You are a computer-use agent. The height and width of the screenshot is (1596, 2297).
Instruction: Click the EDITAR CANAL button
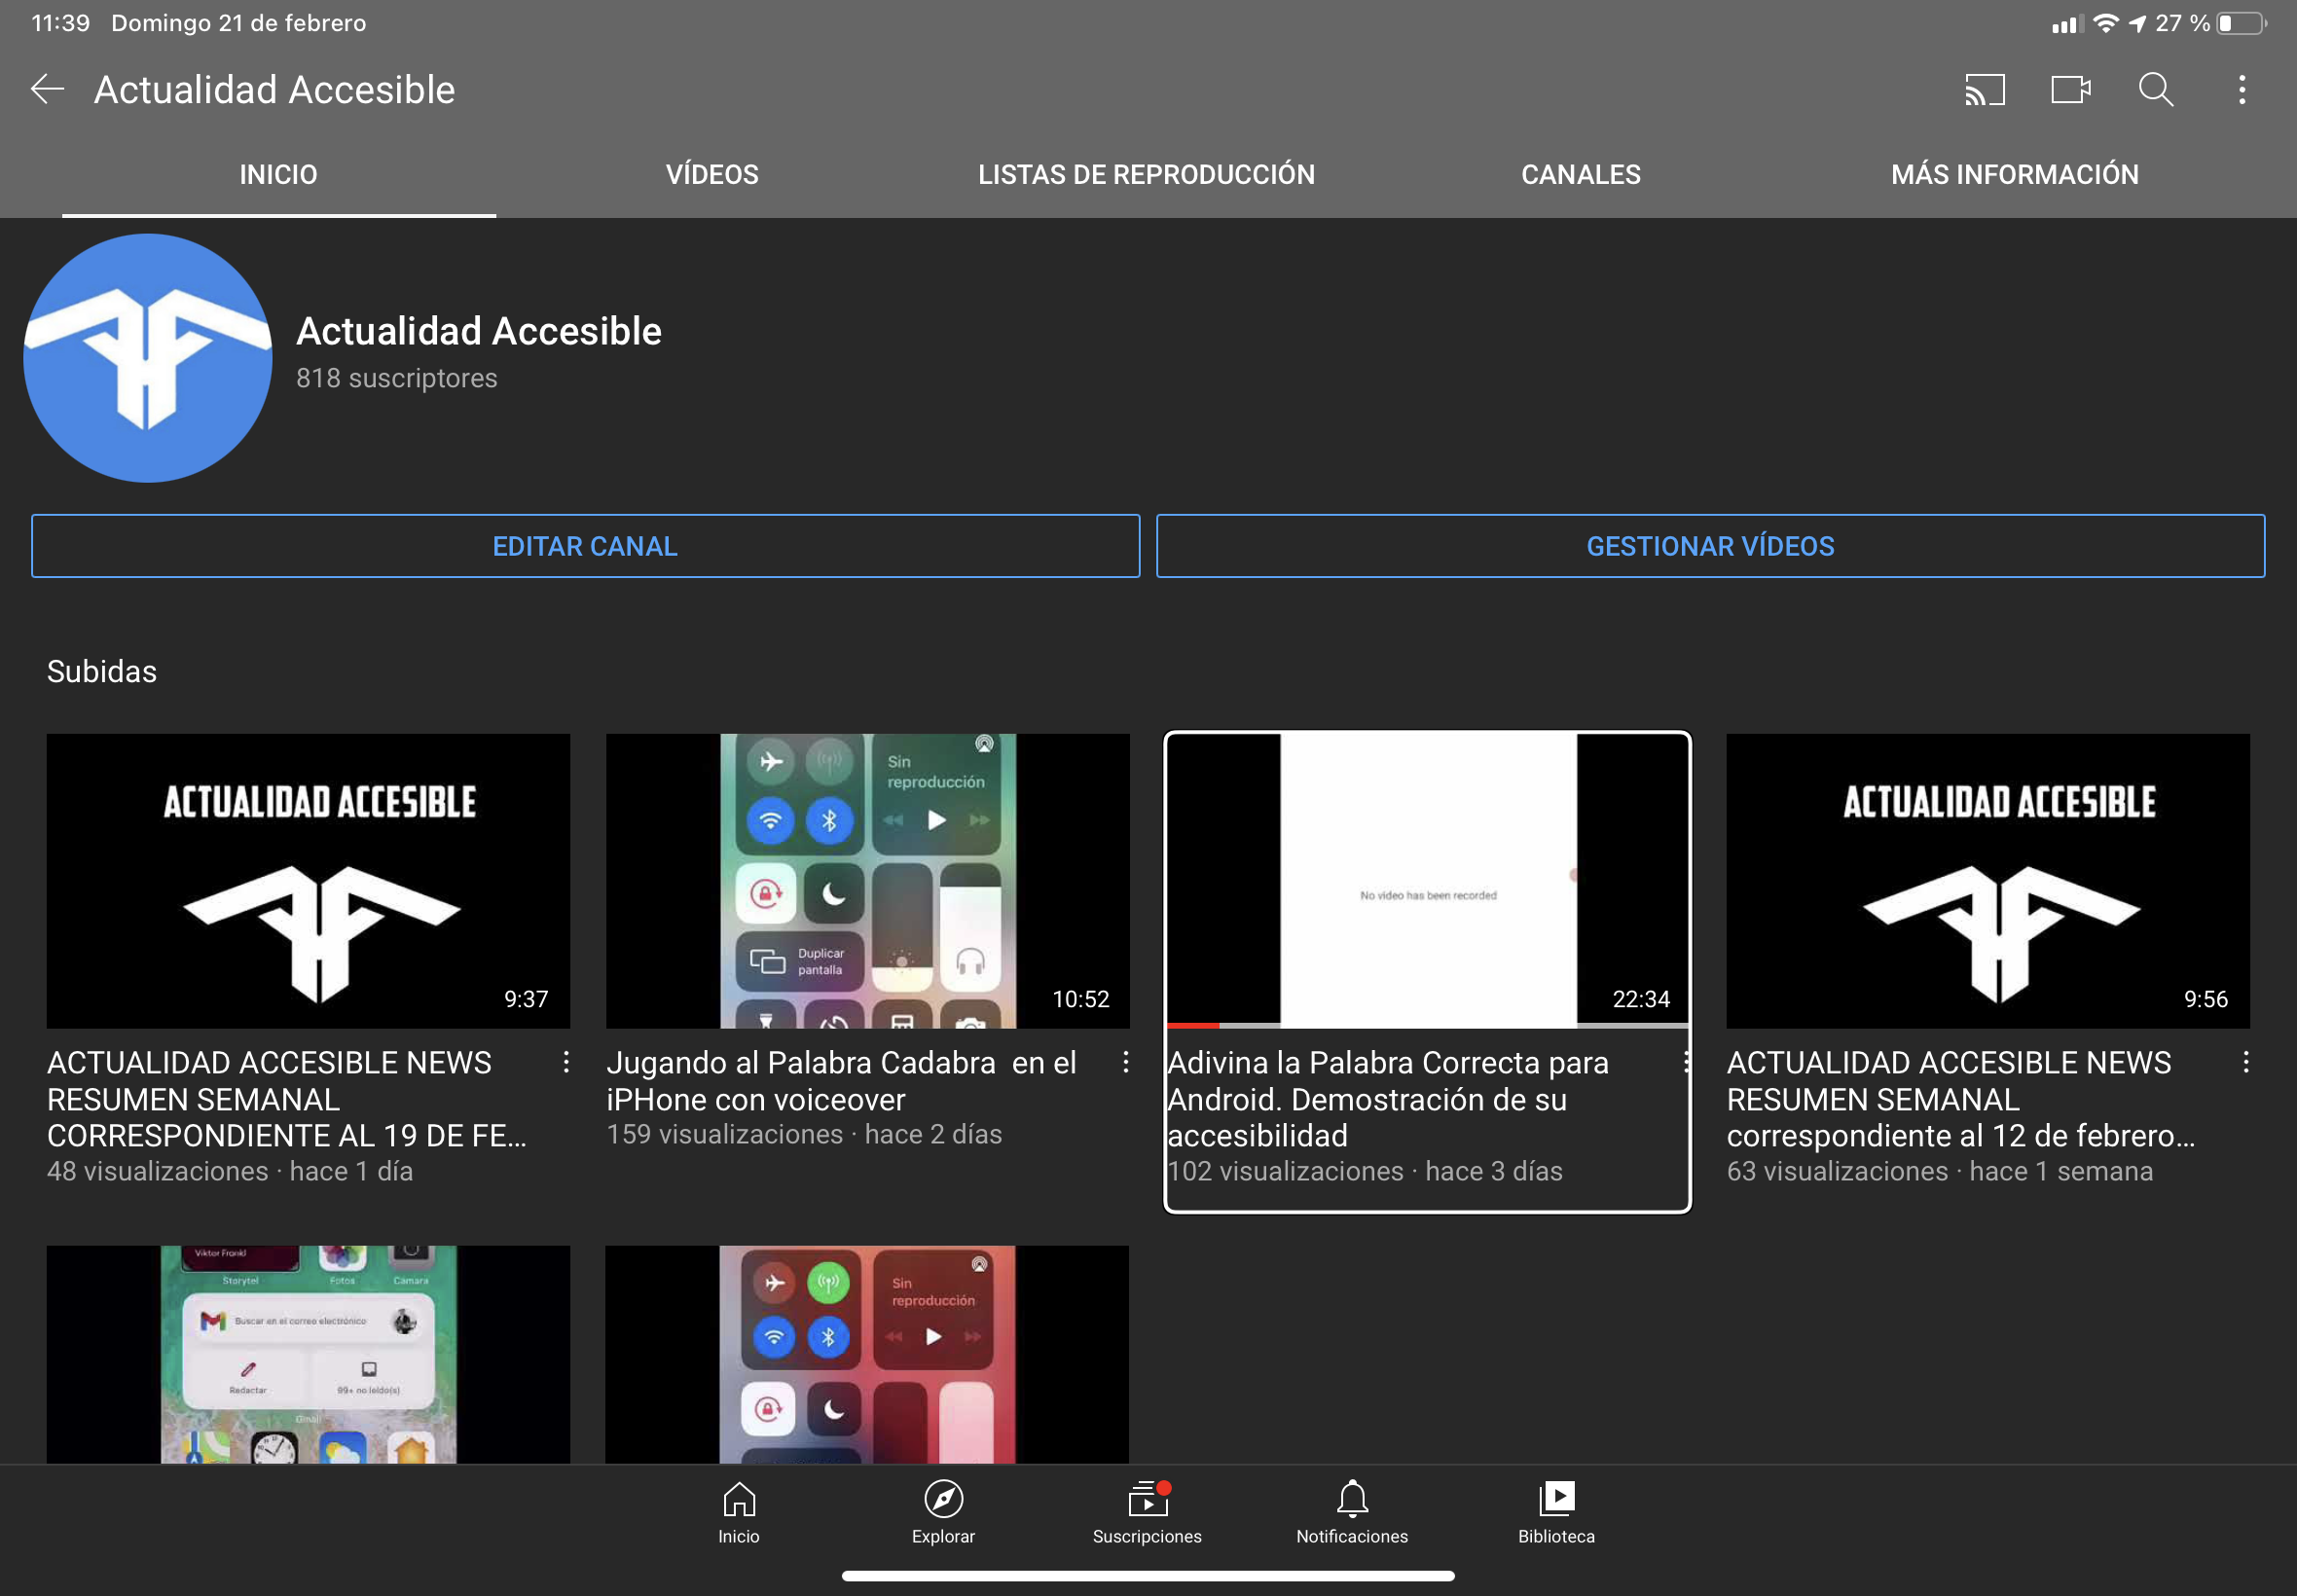pyautogui.click(x=585, y=546)
